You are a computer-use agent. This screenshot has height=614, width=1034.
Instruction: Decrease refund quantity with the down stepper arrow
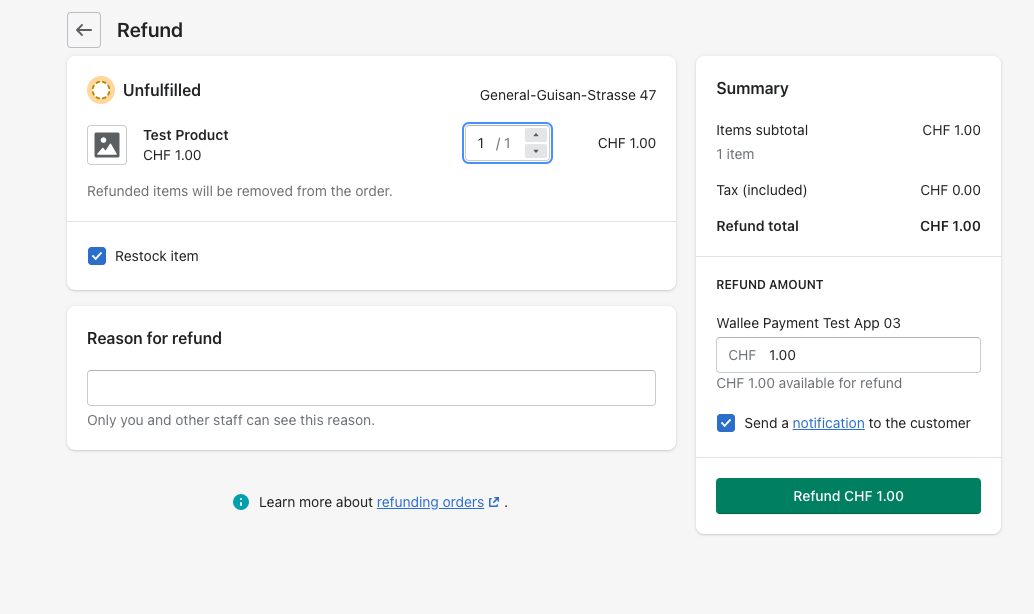point(536,151)
